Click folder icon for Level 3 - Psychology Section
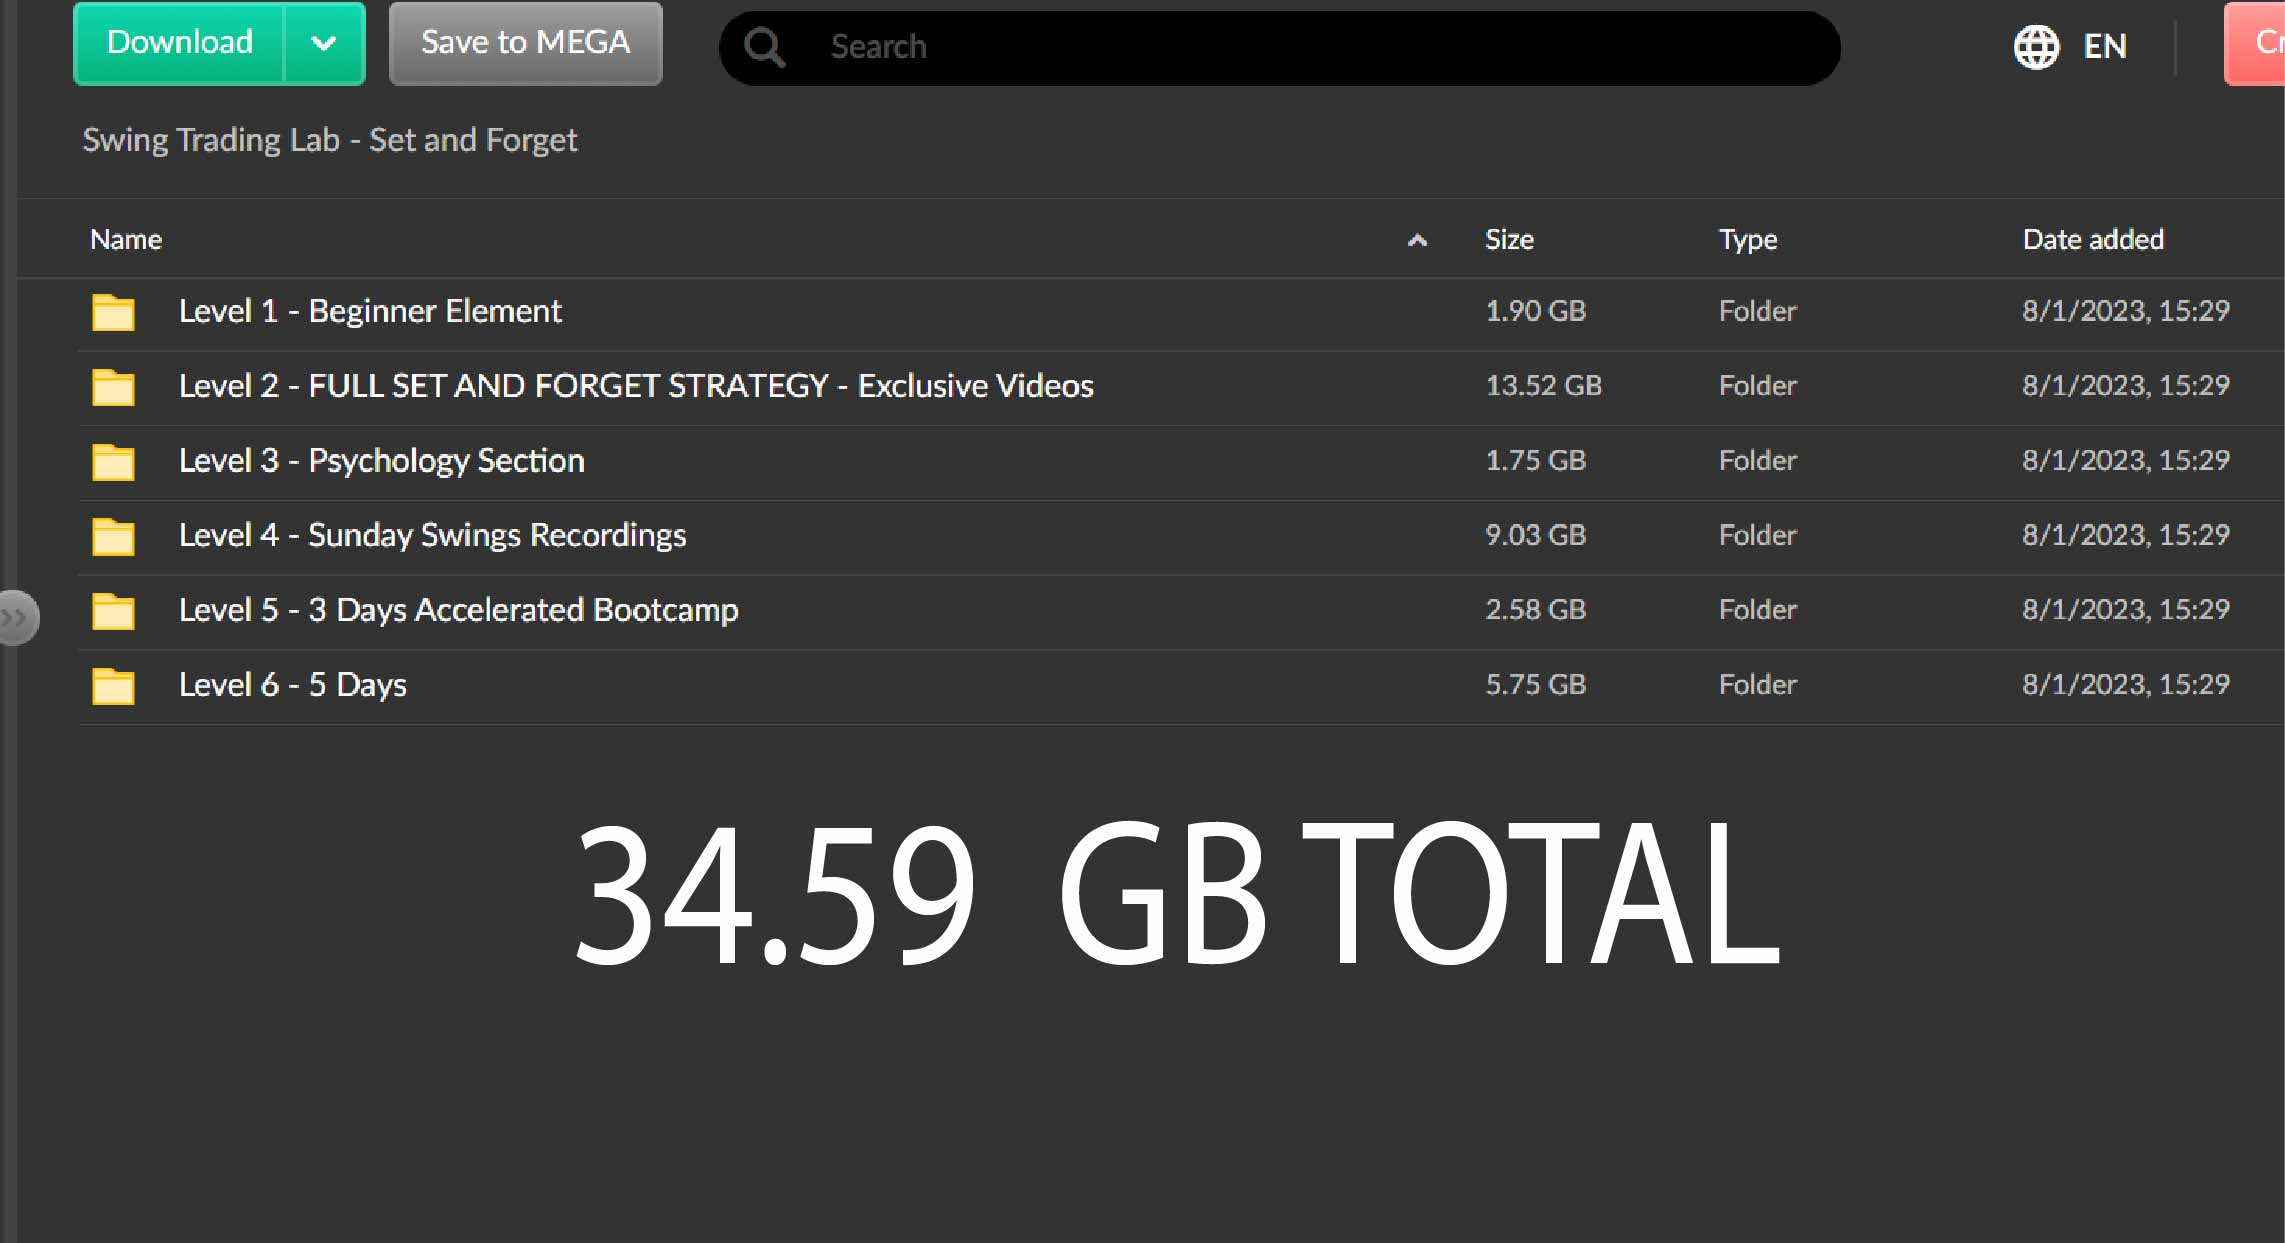The height and width of the screenshot is (1243, 2285). (x=113, y=462)
